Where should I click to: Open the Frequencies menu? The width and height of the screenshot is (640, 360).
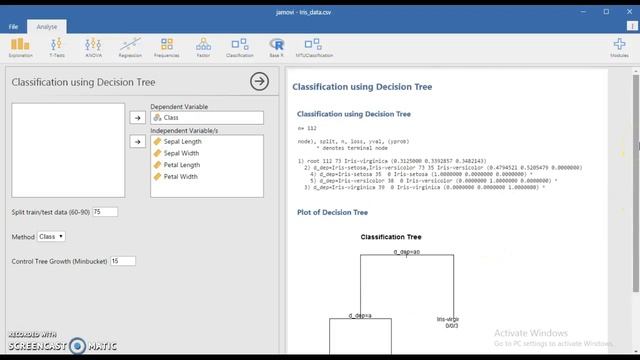[167, 48]
